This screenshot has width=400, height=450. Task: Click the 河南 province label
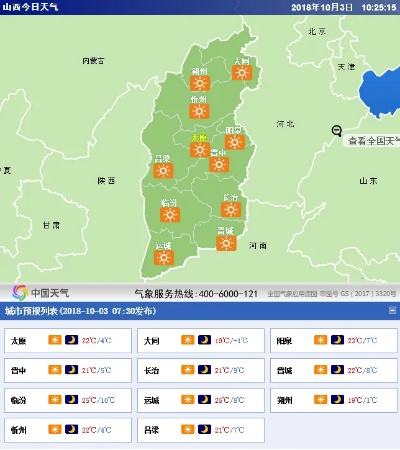[258, 246]
